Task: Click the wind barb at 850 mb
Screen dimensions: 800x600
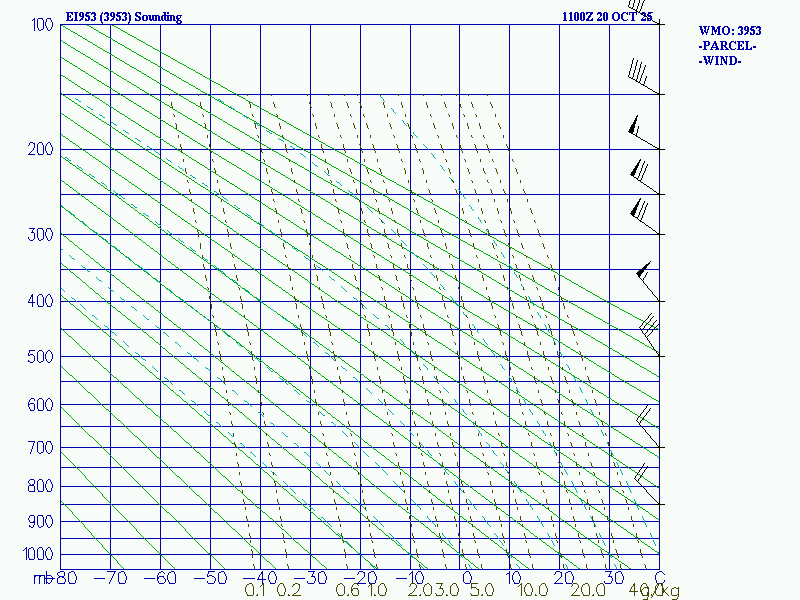Action: pyautogui.click(x=647, y=484)
